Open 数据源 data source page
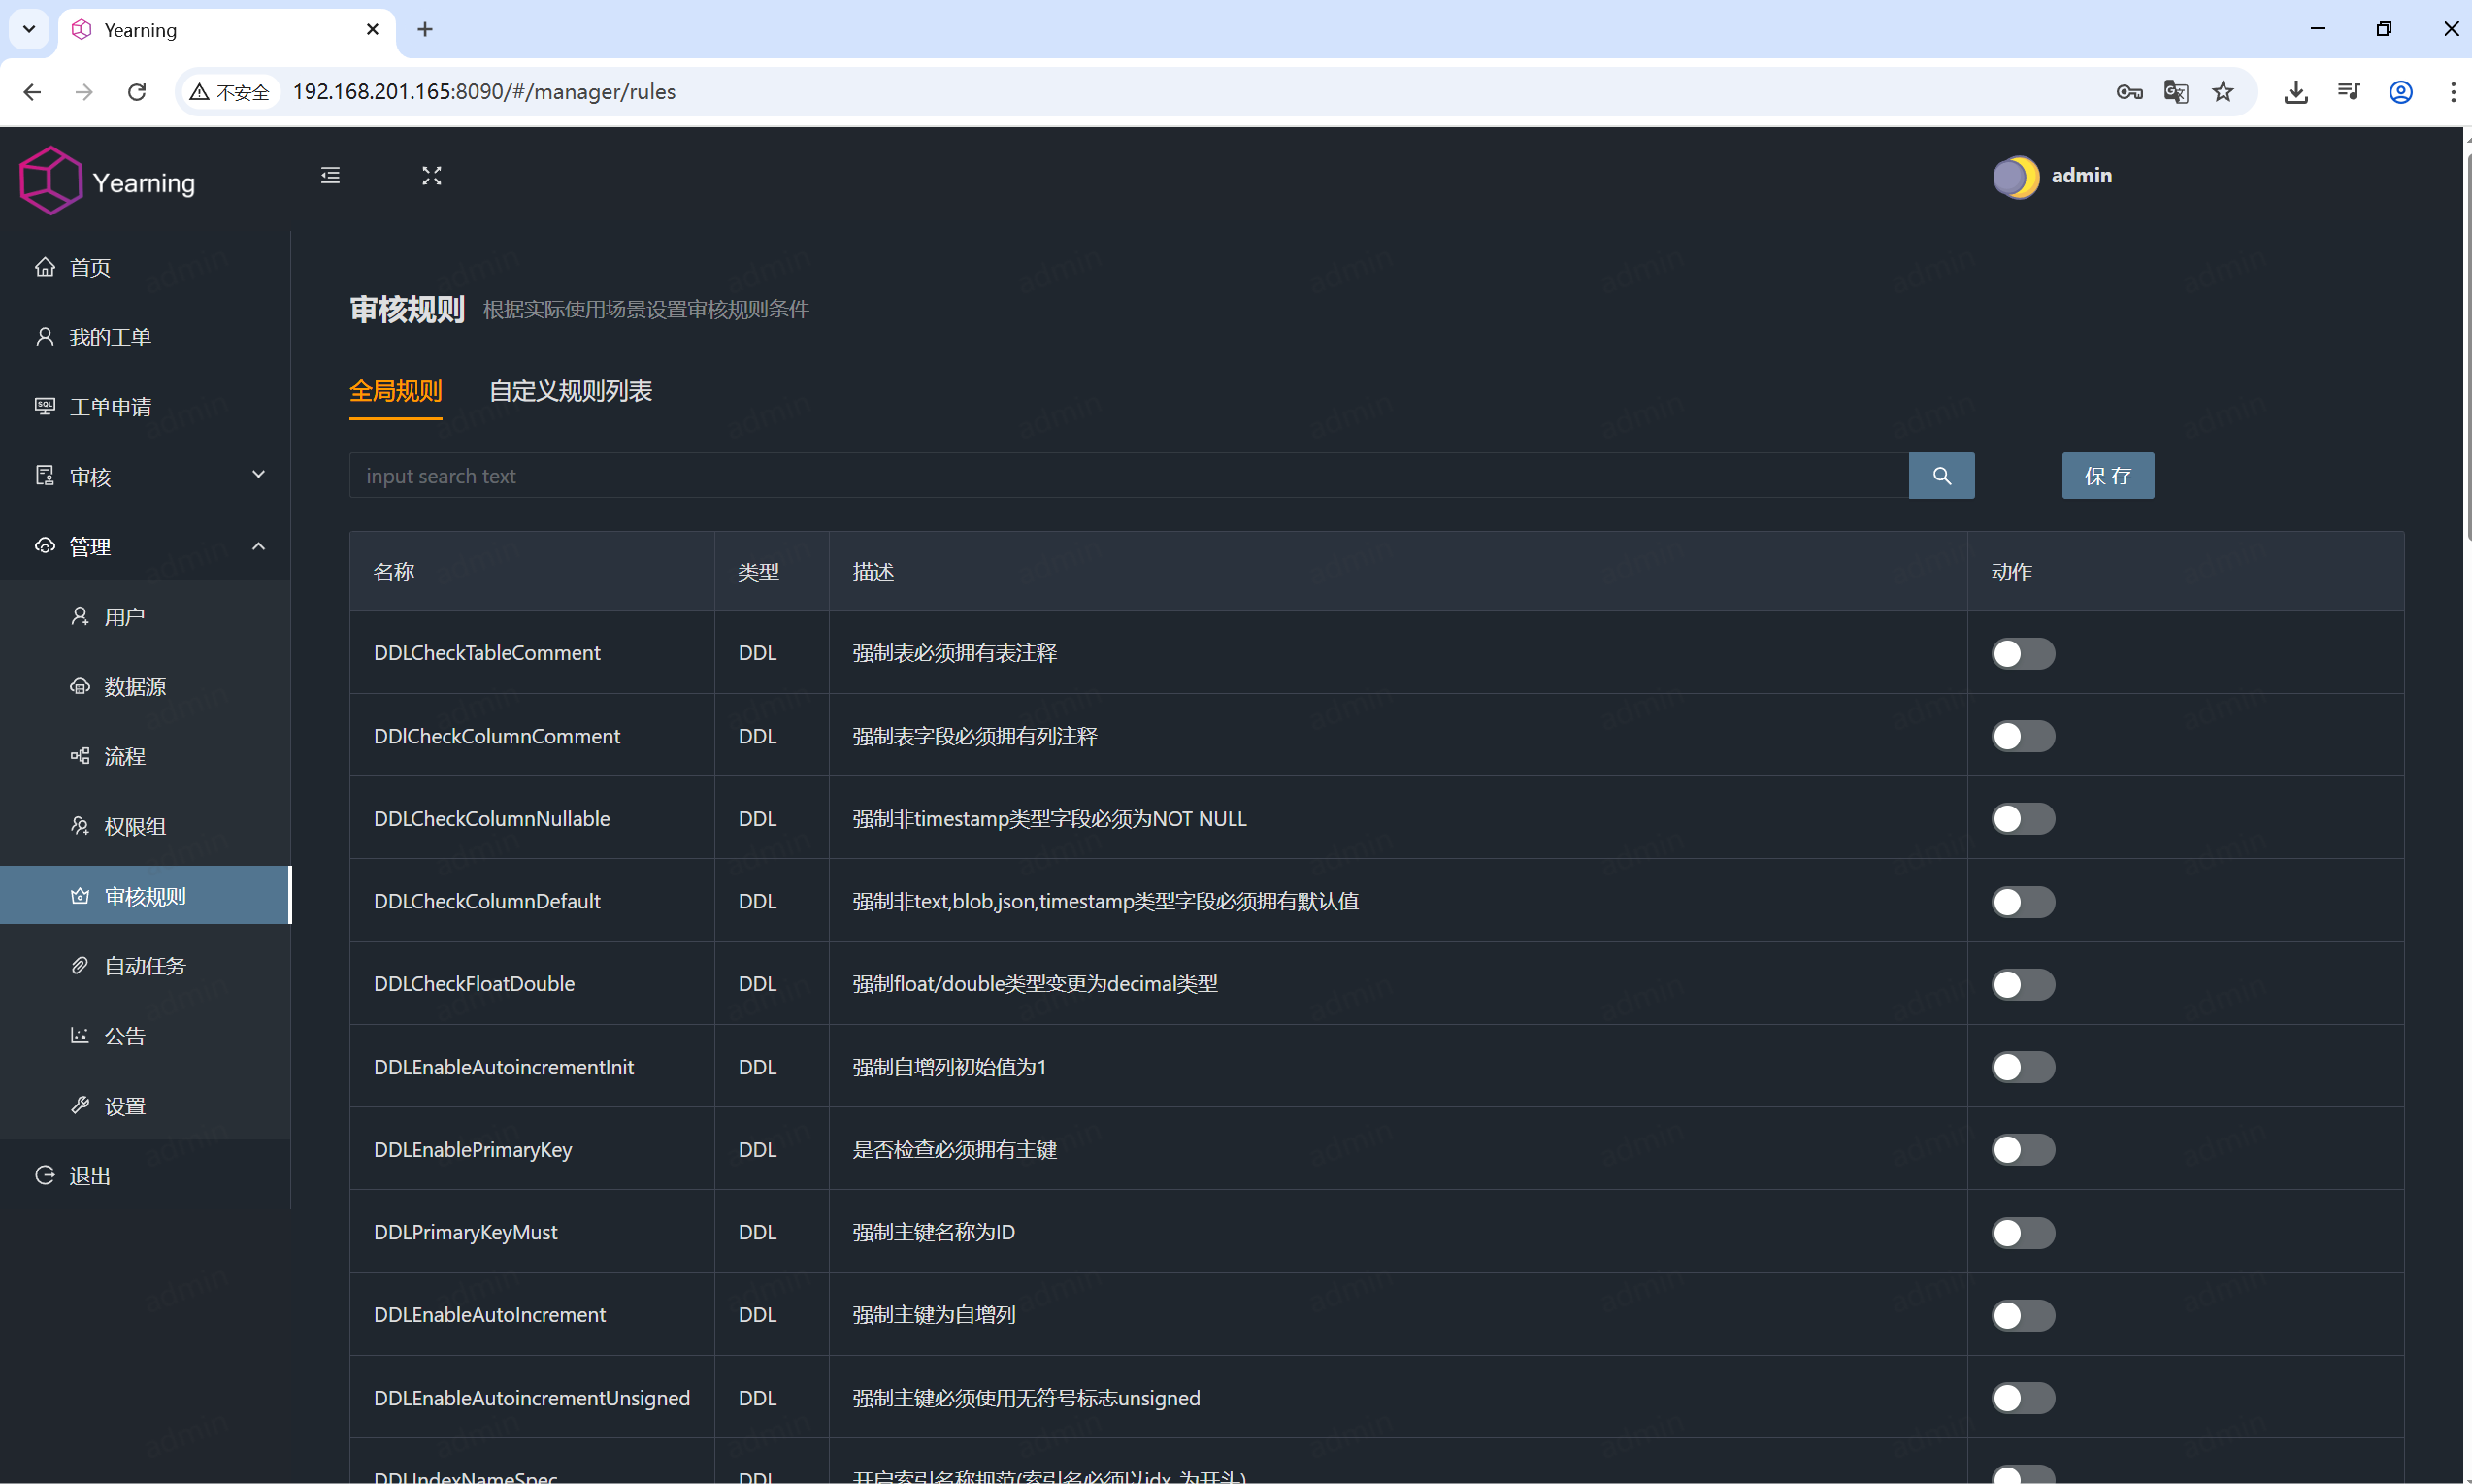The width and height of the screenshot is (2472, 1484). tap(135, 687)
